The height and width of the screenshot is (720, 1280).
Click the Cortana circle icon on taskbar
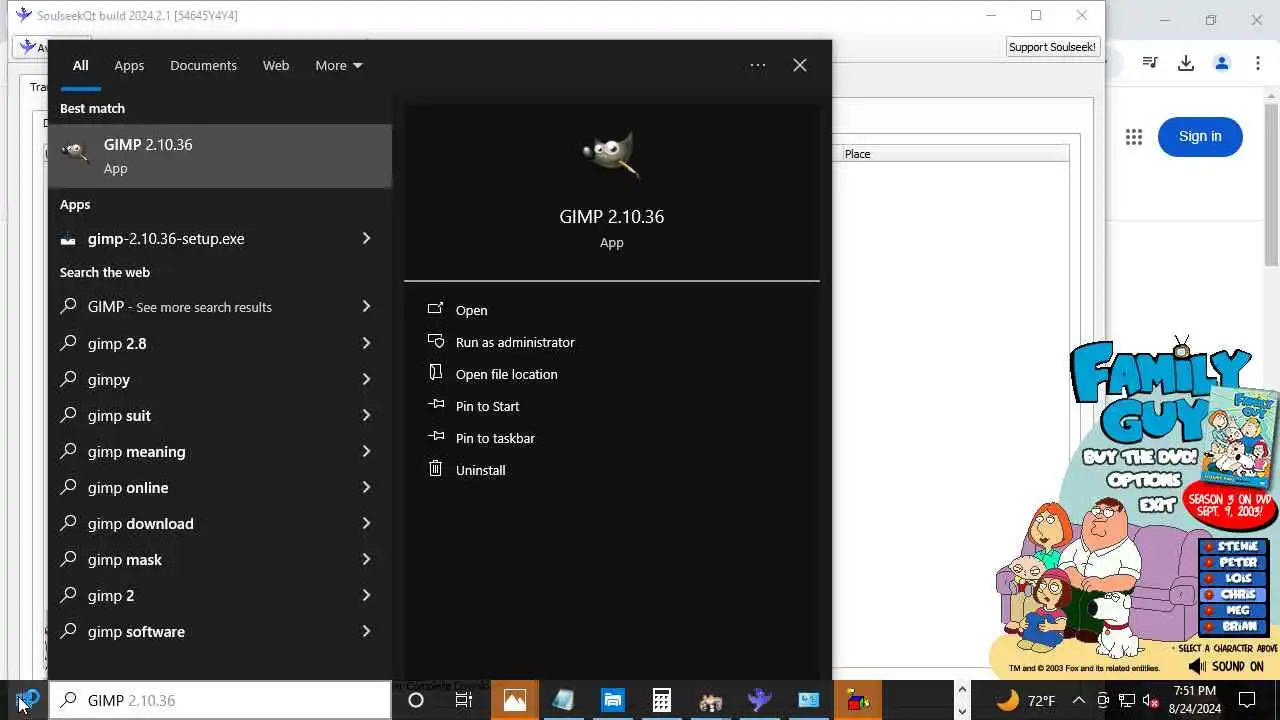[416, 700]
